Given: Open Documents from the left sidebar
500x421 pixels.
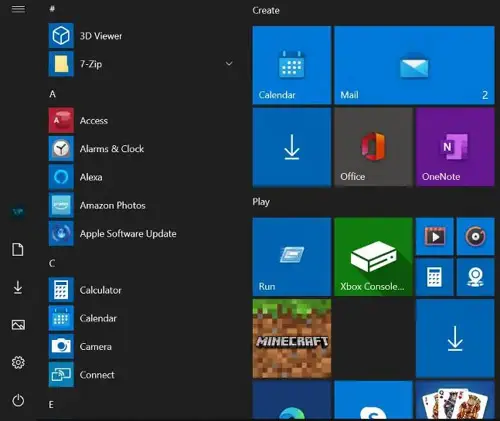Looking at the screenshot, I should click(18, 250).
